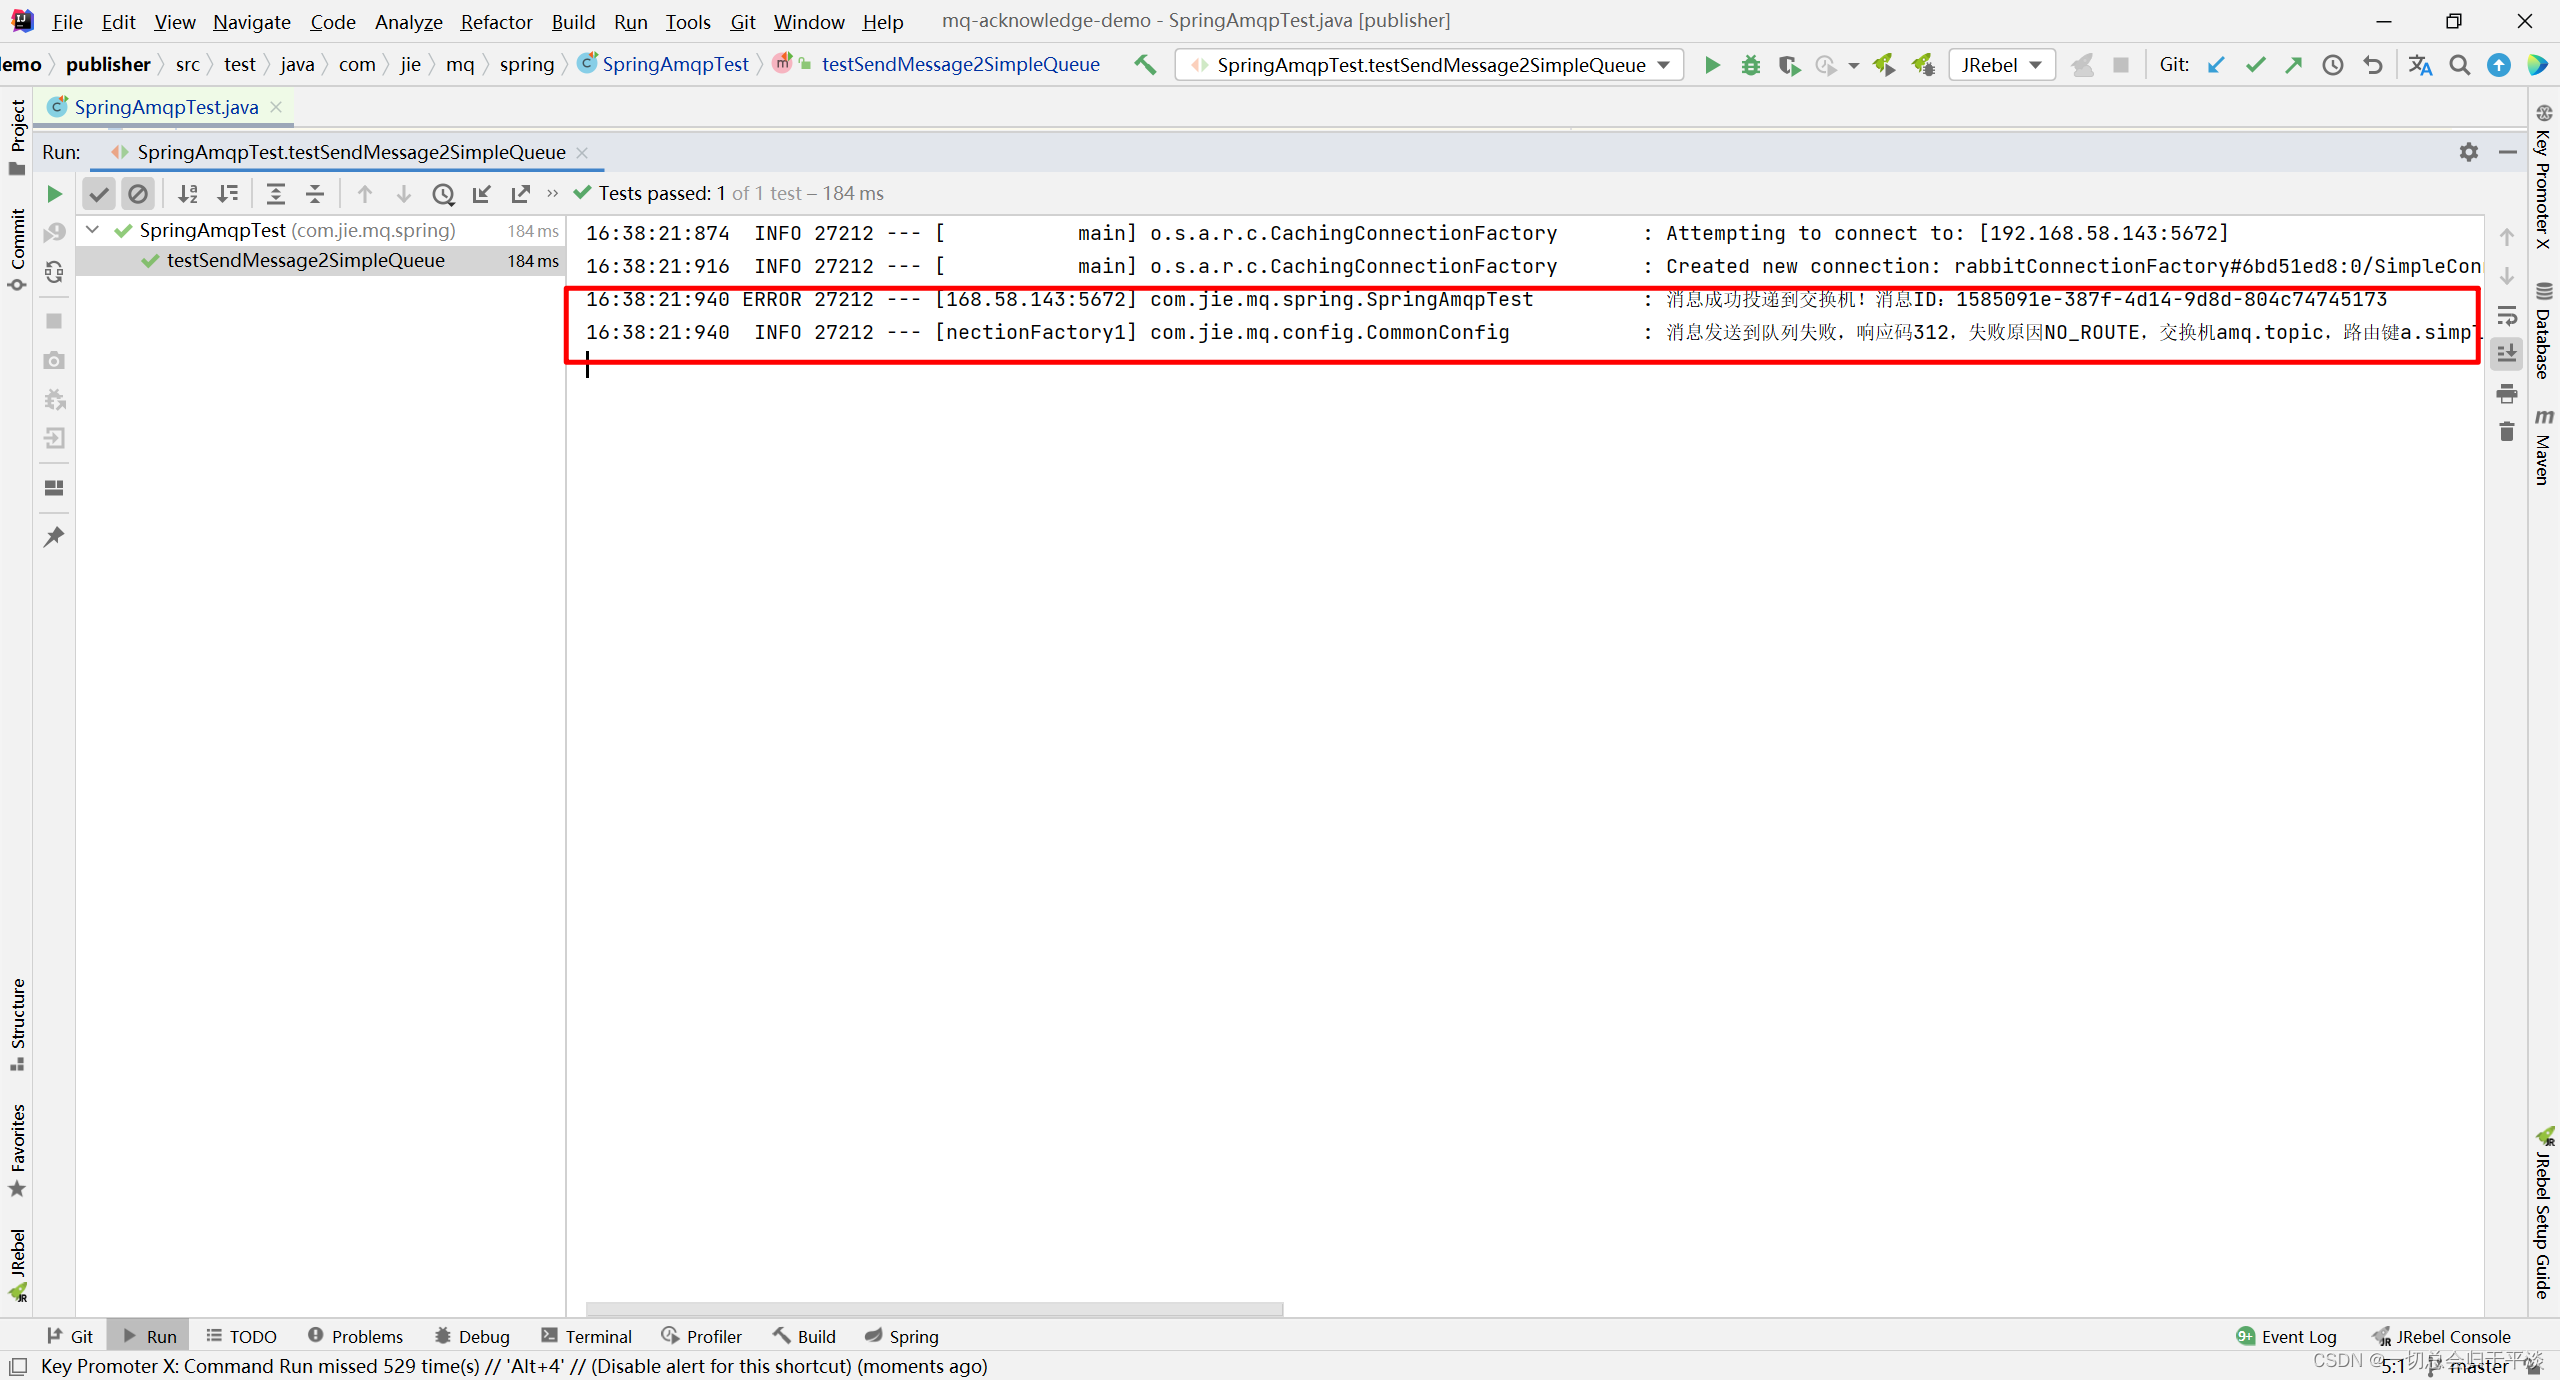Dump threads camera icon
Screen dimensions: 2560x1380
tap(54, 360)
